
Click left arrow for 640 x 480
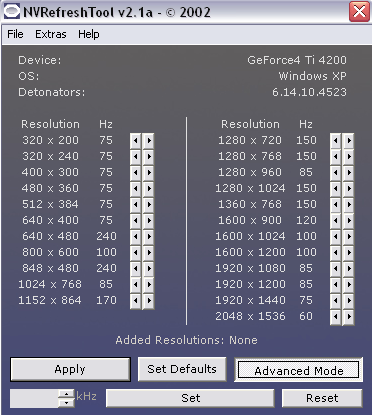[x=135, y=237]
